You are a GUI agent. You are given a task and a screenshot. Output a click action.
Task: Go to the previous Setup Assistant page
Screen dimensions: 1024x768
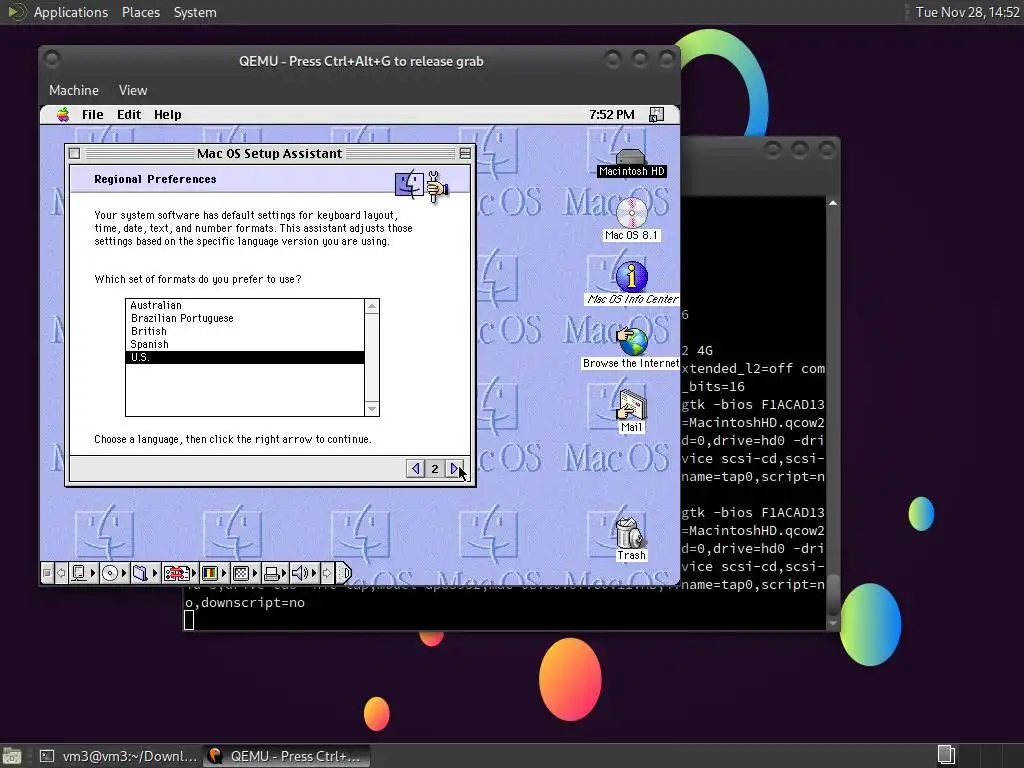415,468
